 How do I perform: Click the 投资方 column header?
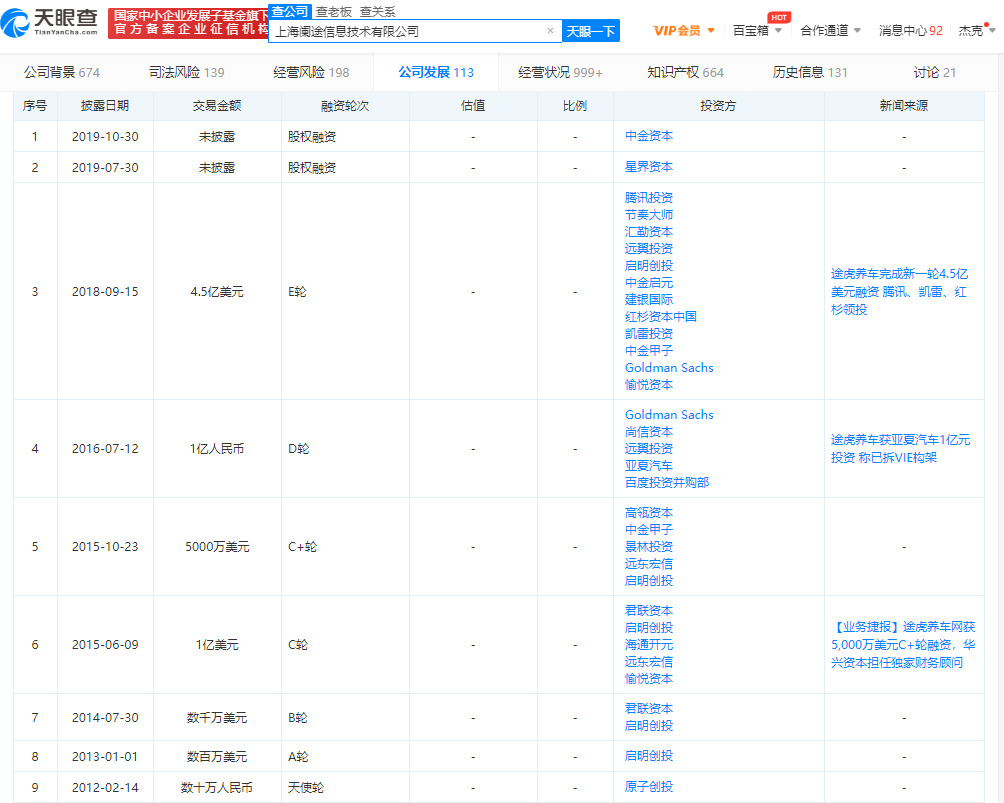click(718, 106)
